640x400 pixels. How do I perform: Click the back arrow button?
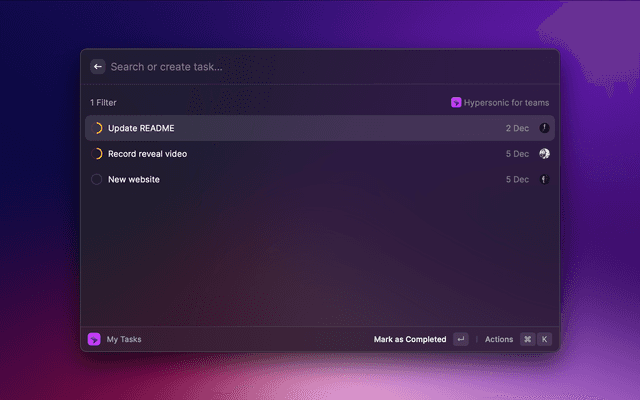pyautogui.click(x=98, y=67)
